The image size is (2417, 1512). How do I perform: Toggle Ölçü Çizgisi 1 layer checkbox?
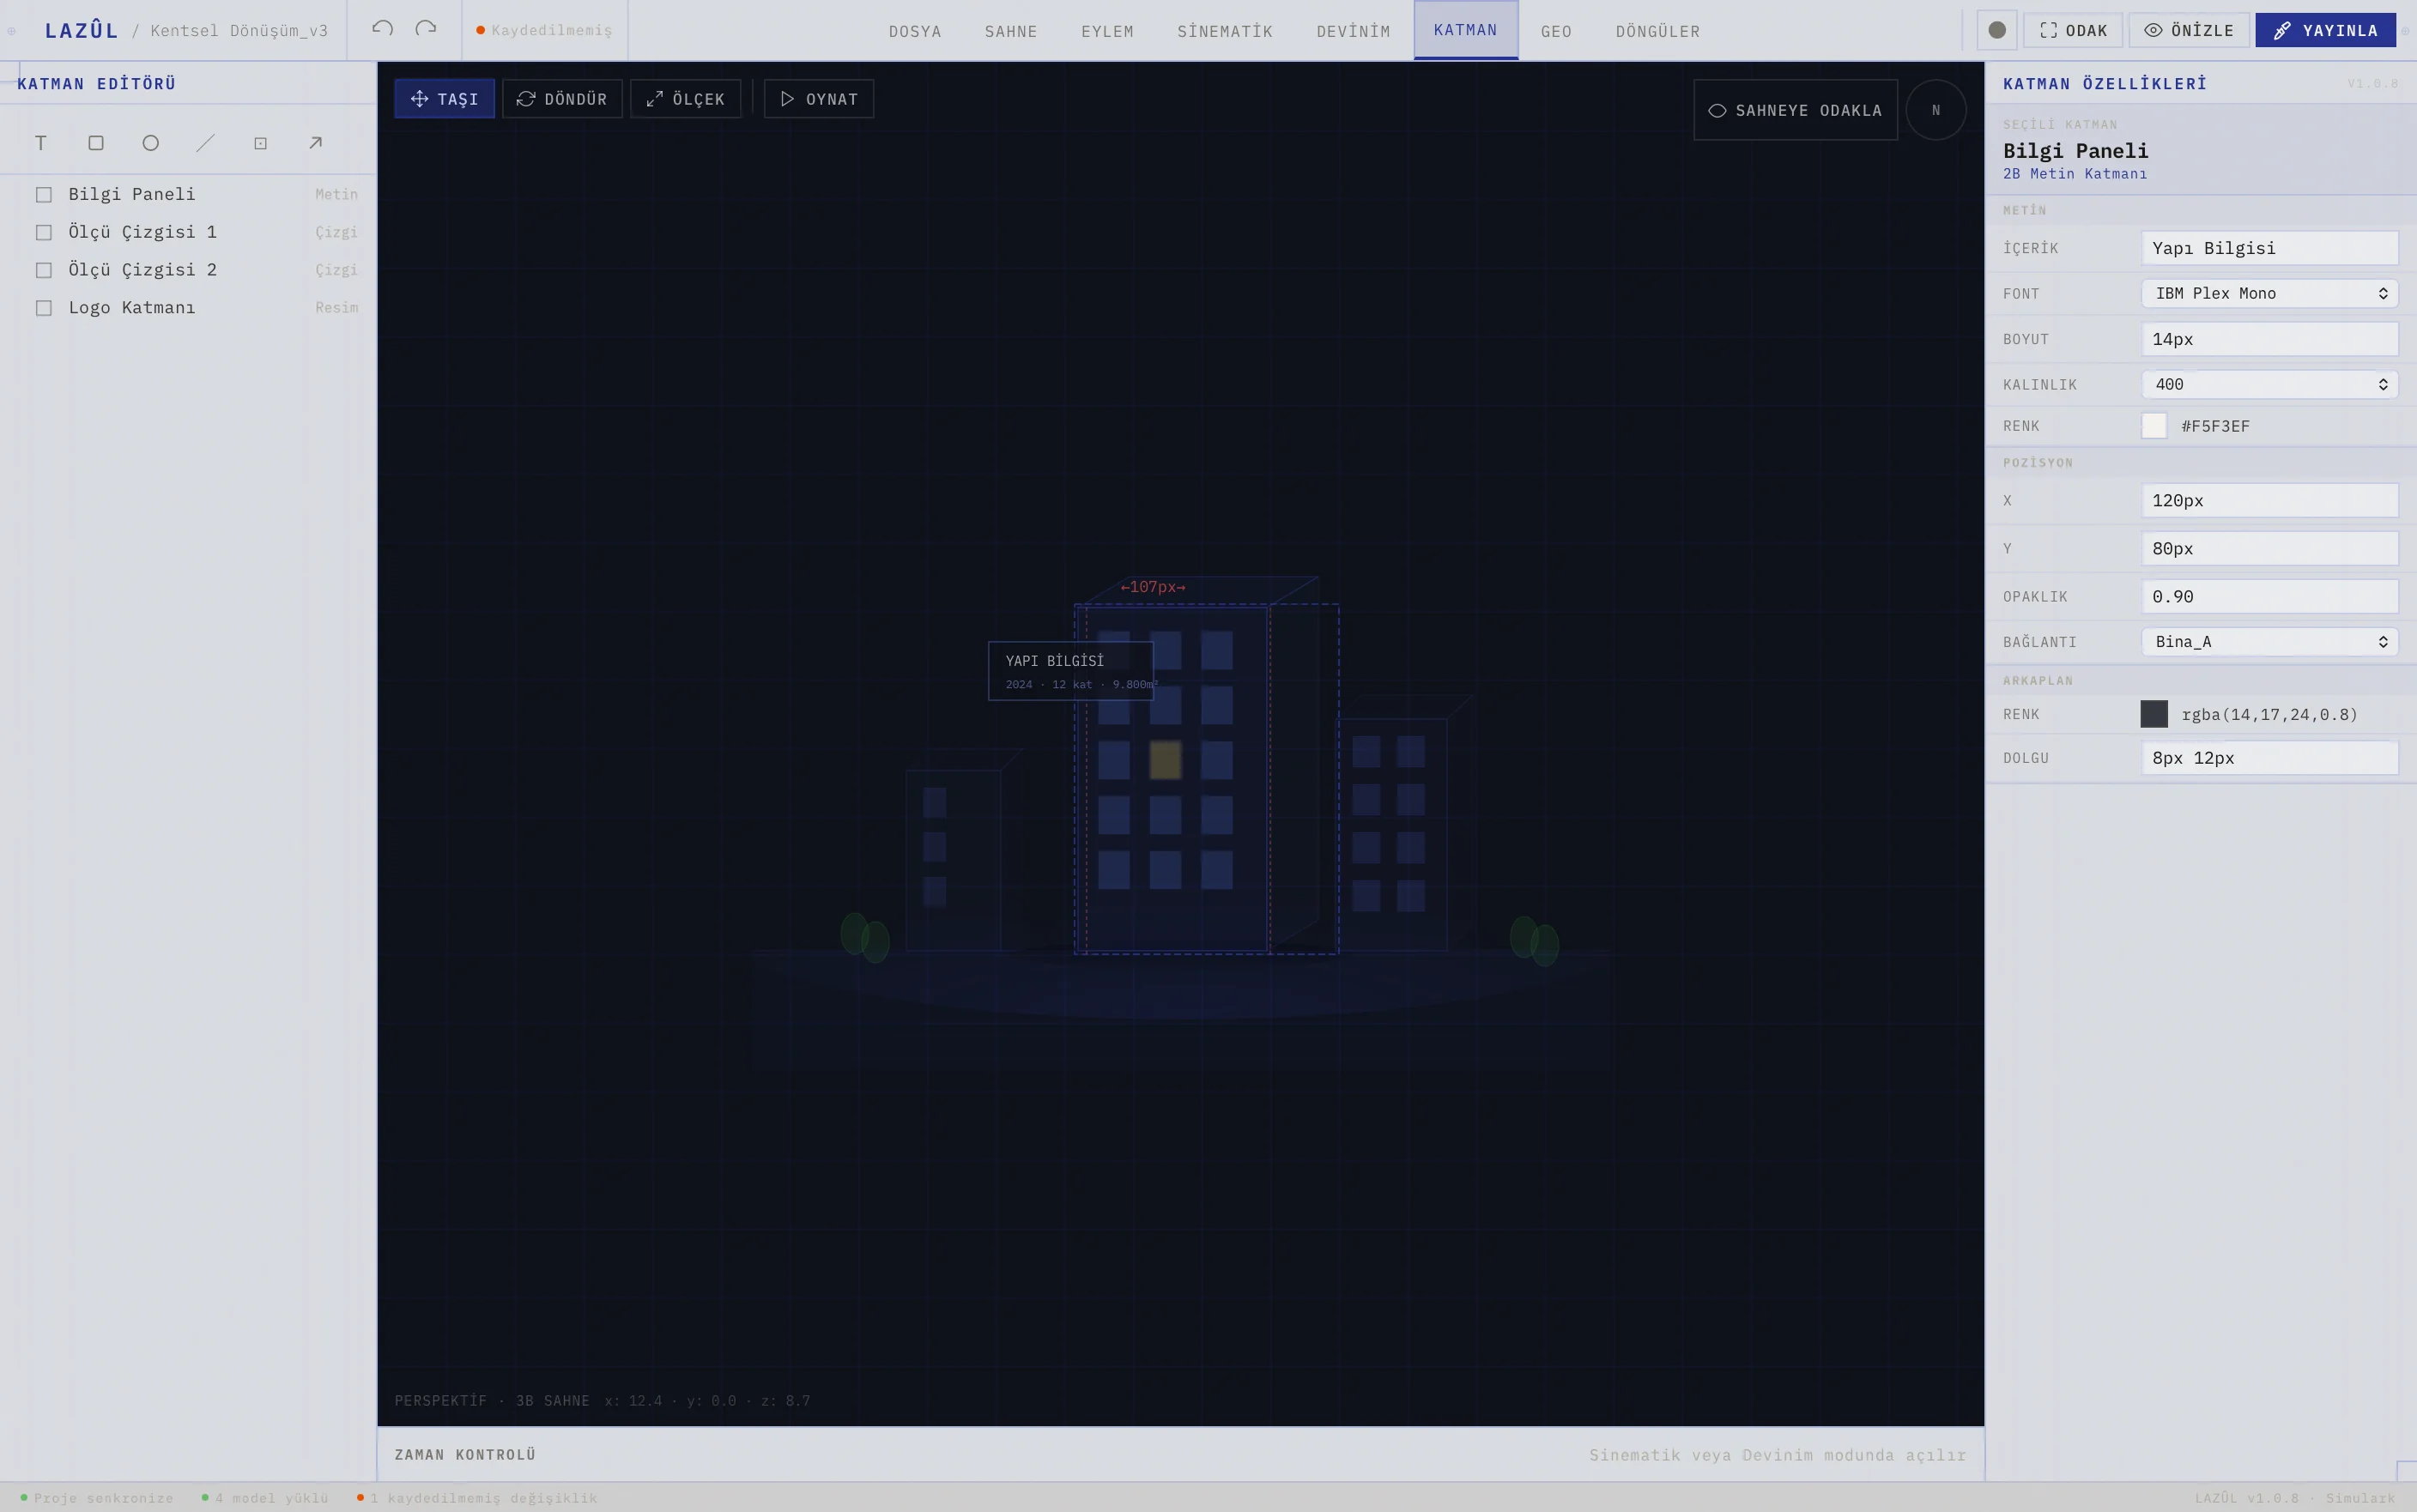[44, 233]
